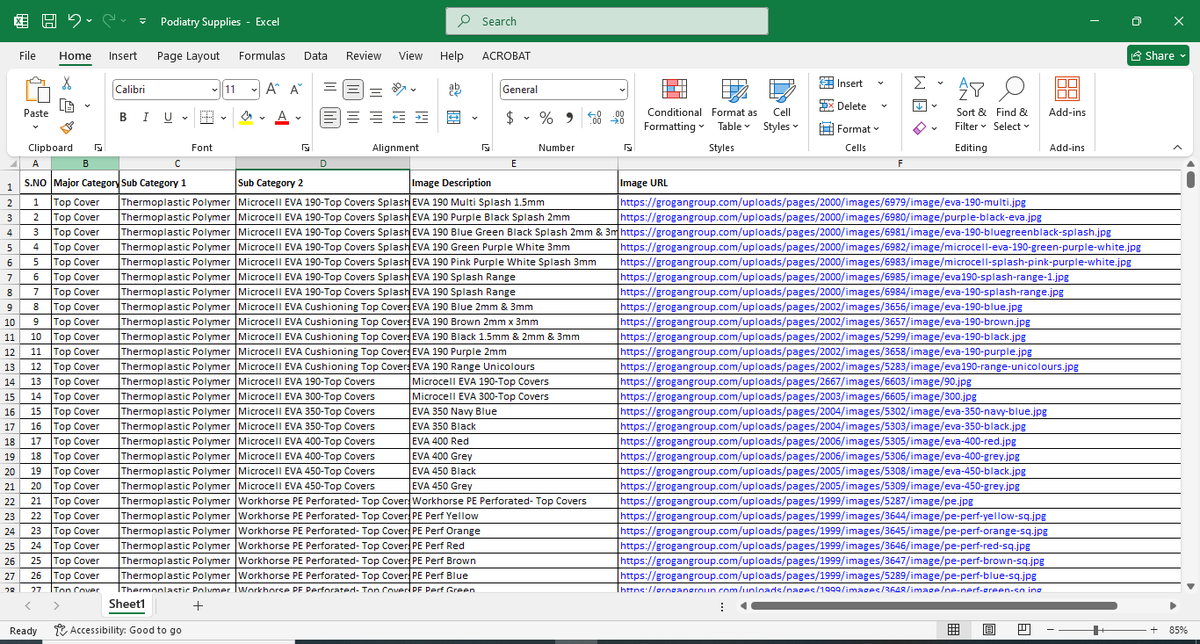
Task: Switch to Page Break Preview view
Action: click(1025, 630)
